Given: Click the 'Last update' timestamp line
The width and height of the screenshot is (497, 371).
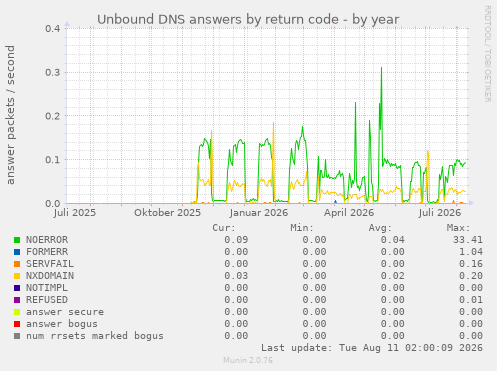Looking at the screenshot, I should coord(371,348).
